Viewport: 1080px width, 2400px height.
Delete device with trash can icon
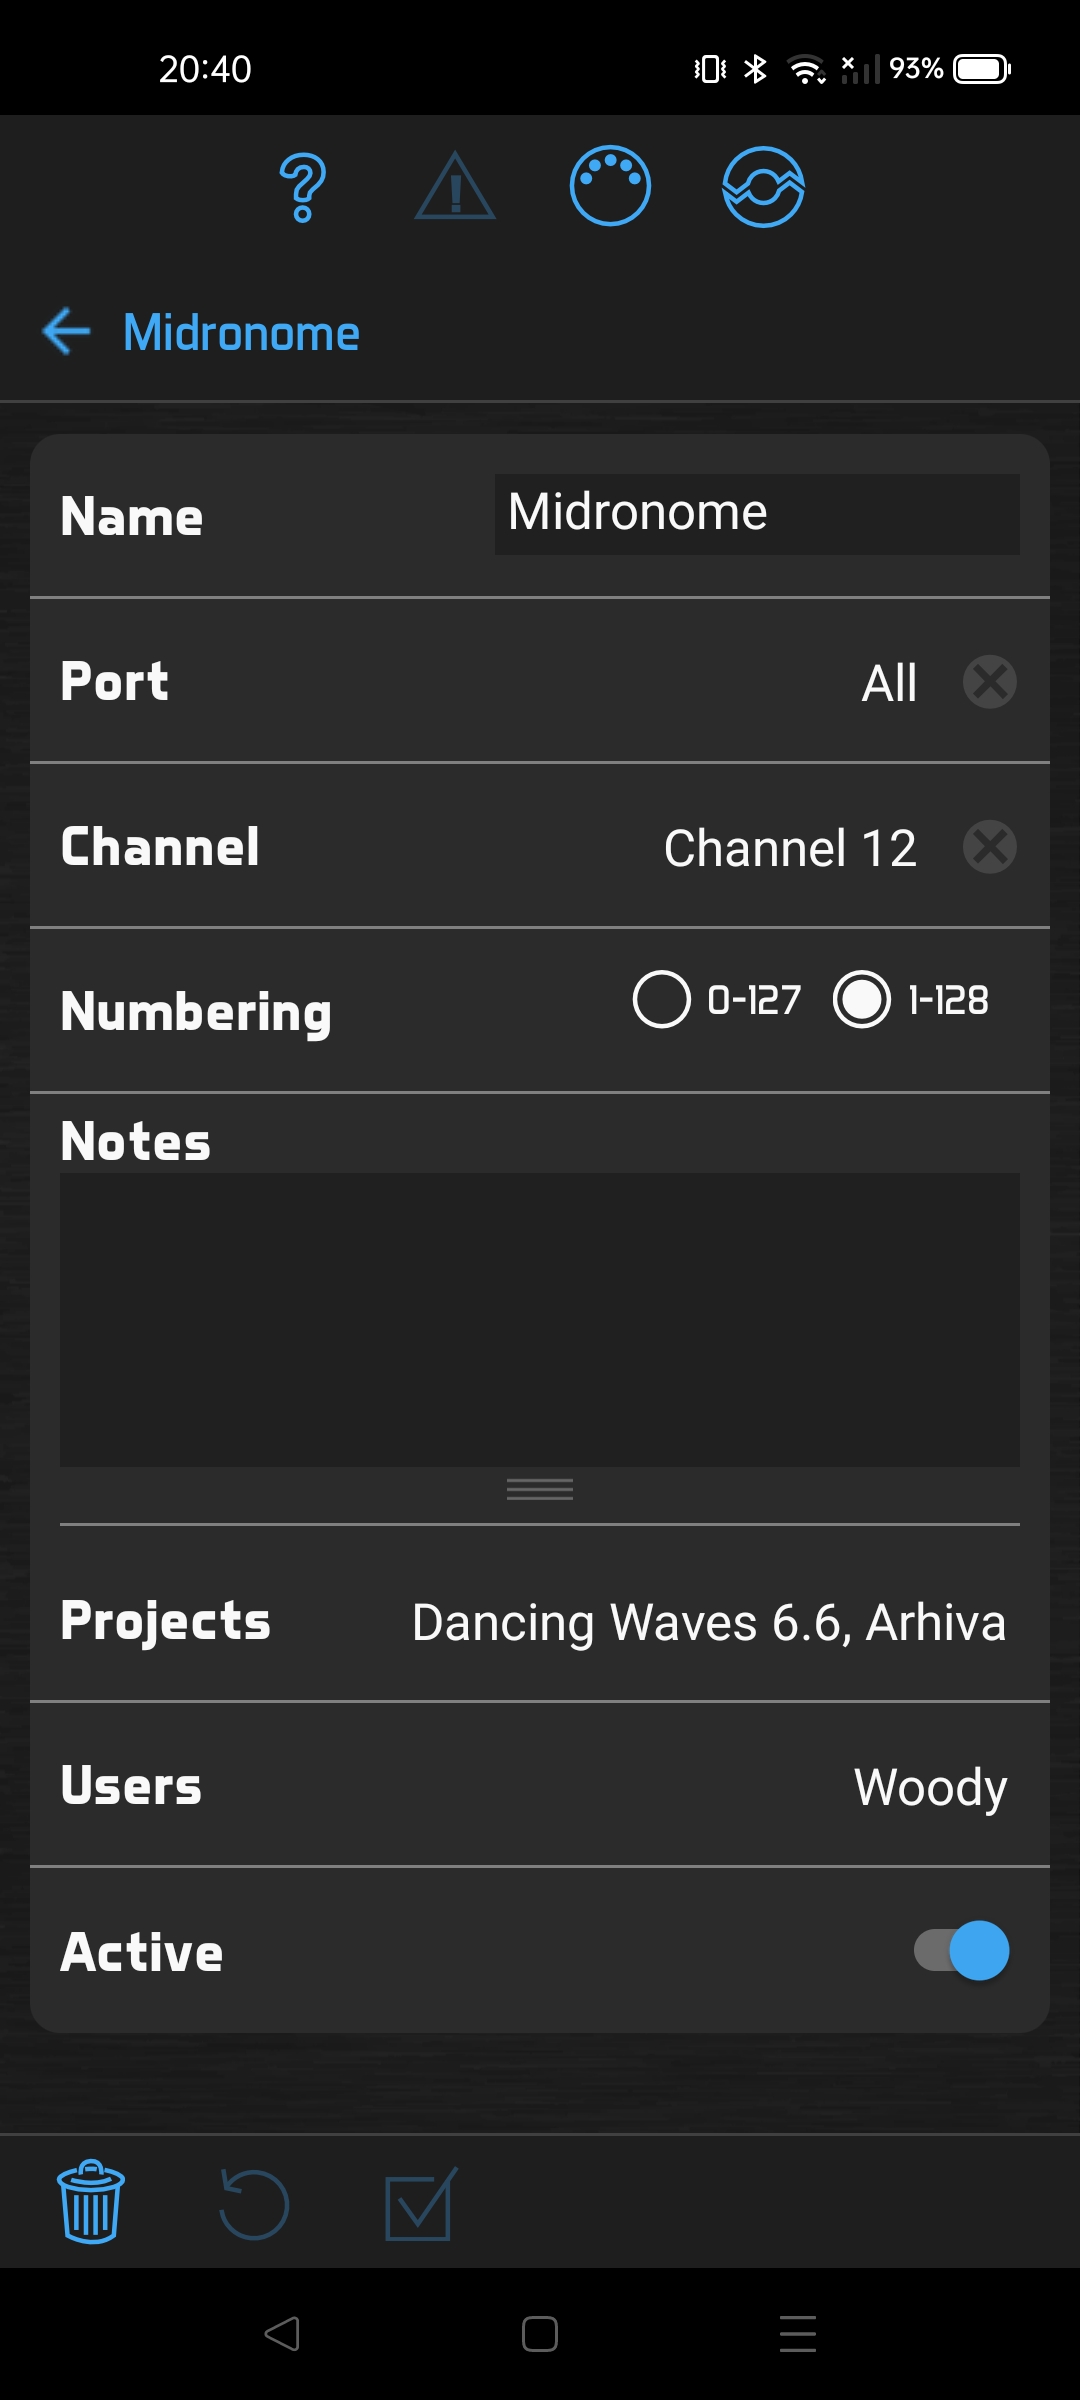(91, 2203)
